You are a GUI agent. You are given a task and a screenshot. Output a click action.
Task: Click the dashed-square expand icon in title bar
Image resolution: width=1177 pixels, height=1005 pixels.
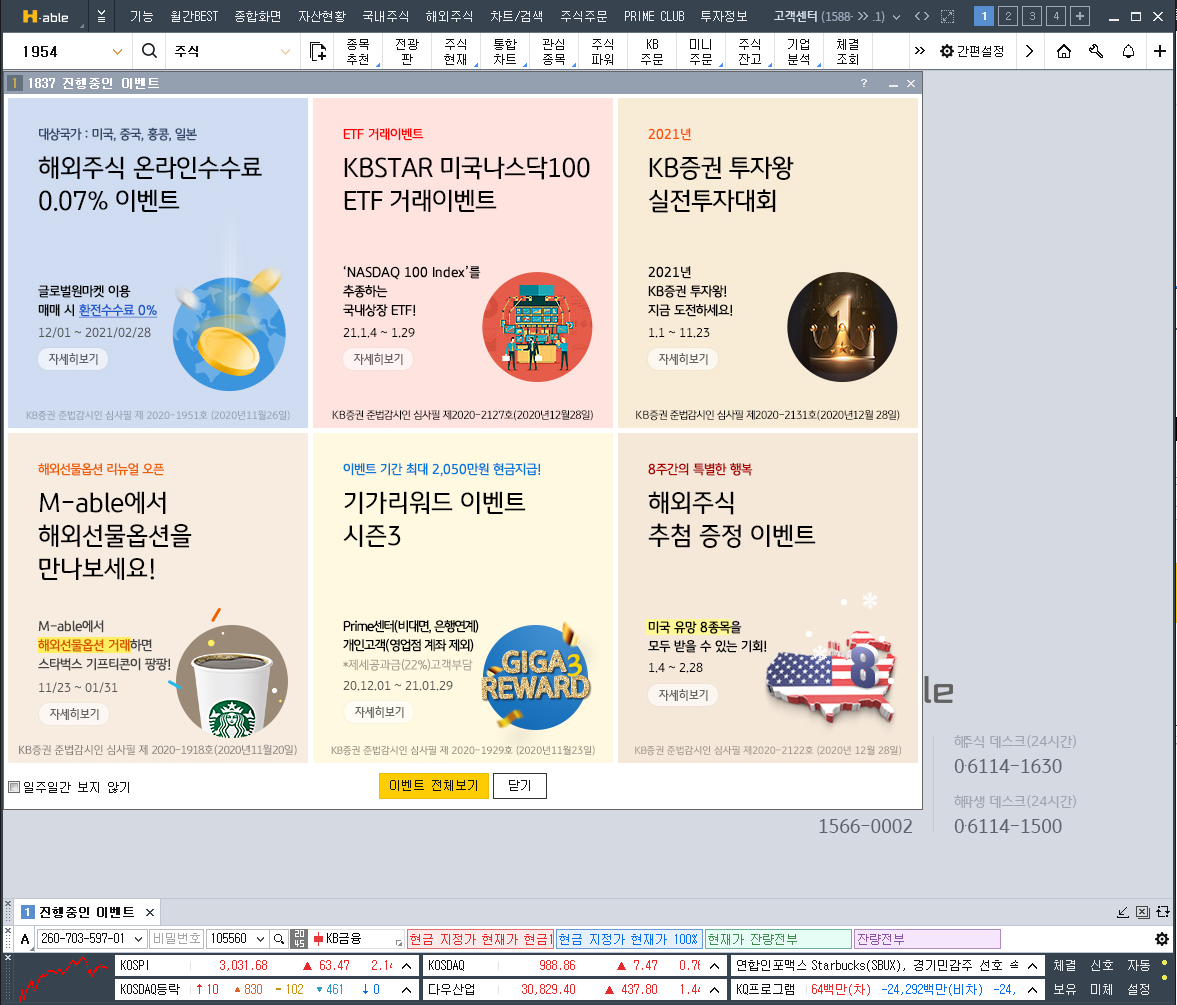tap(947, 16)
